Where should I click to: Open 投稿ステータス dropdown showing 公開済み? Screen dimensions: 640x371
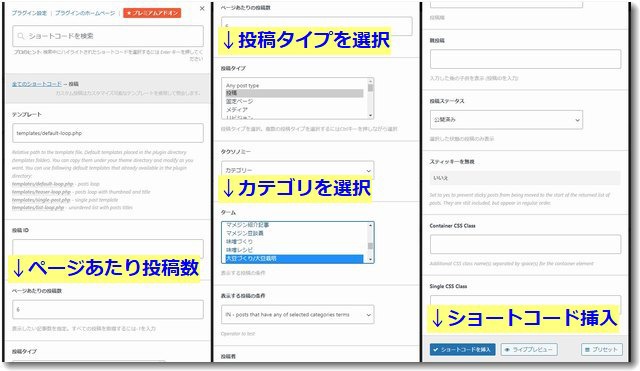coord(506,120)
